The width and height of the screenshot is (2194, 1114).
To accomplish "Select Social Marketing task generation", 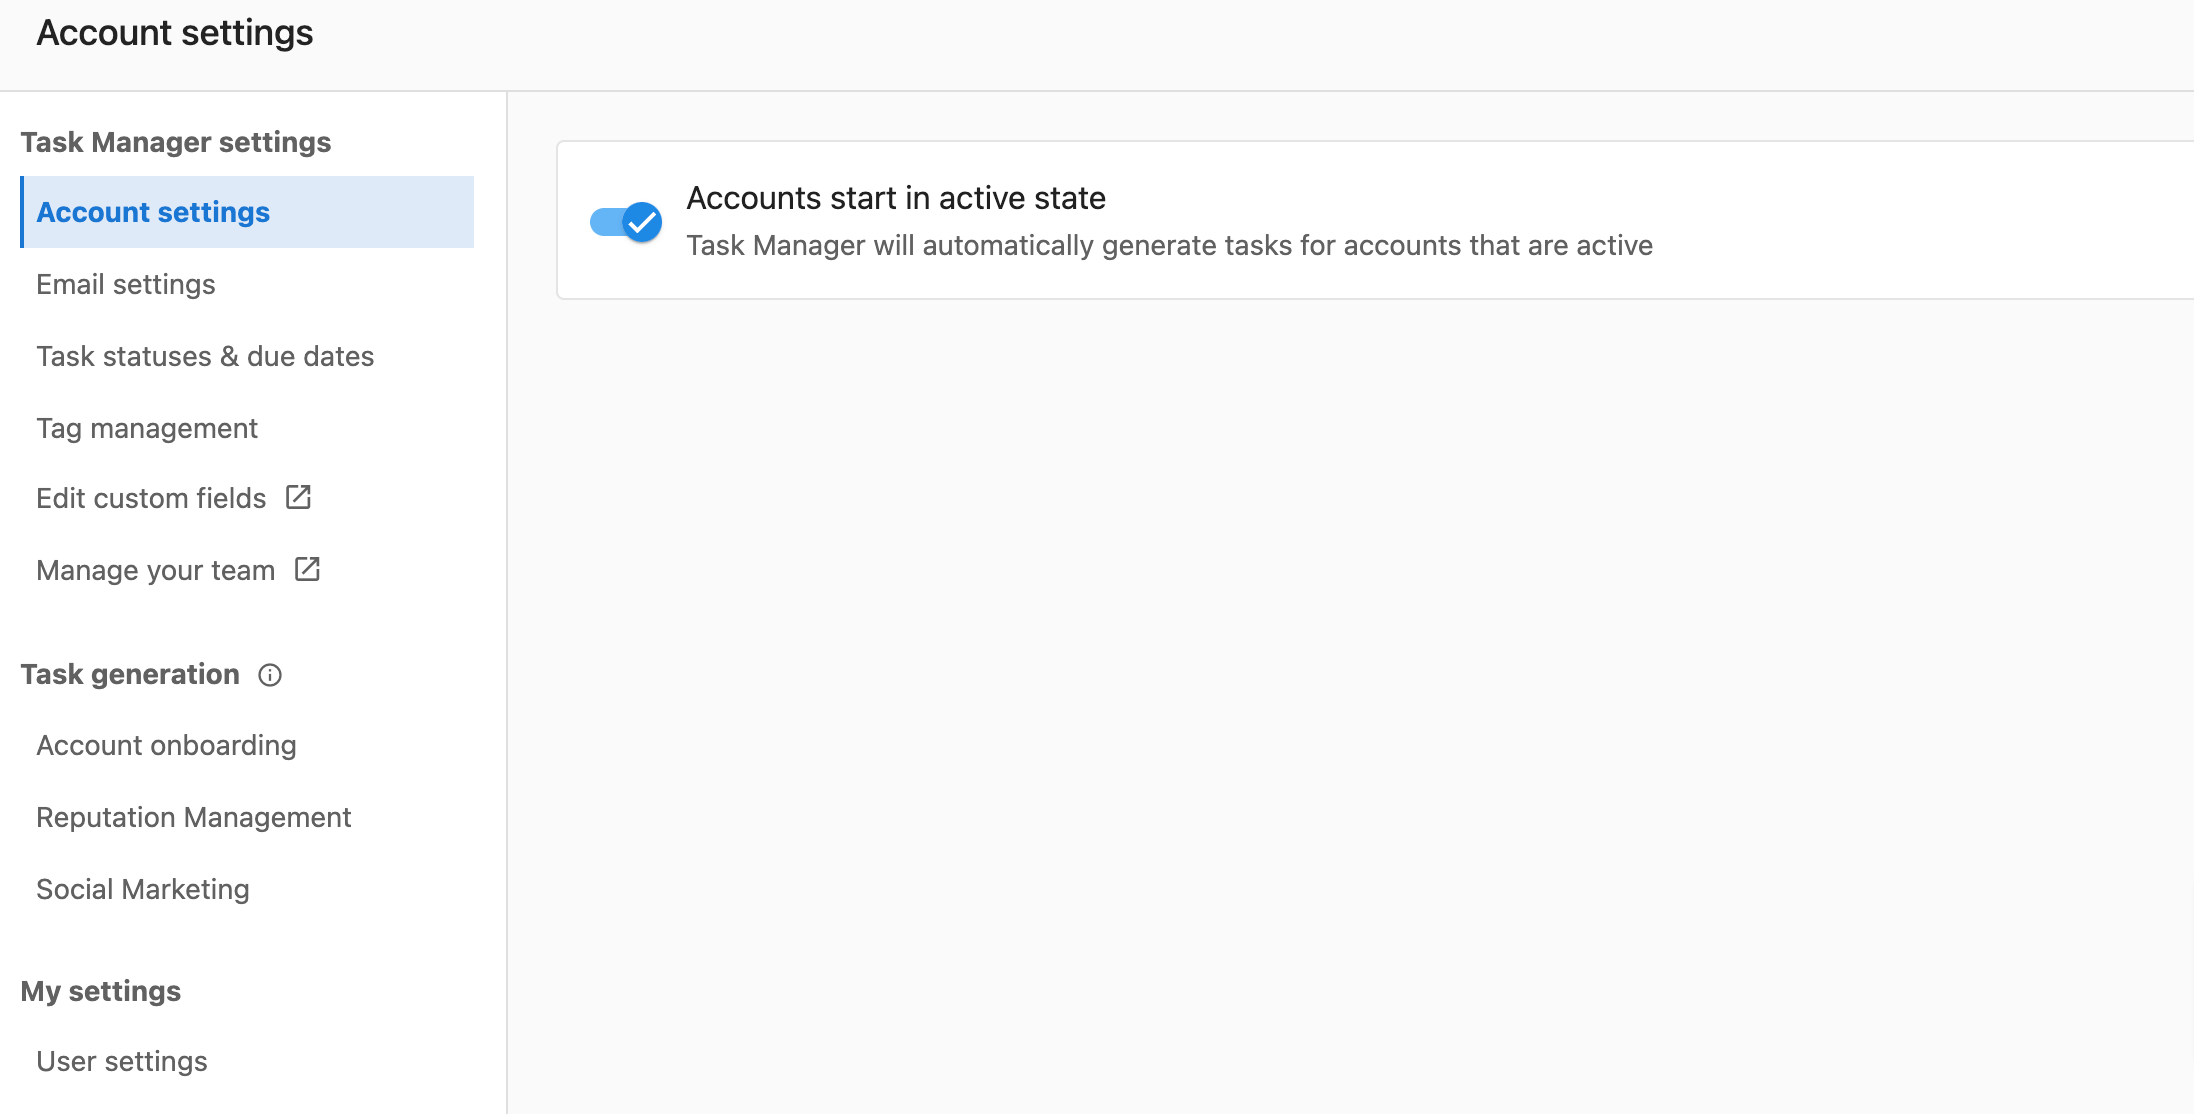I will click(142, 889).
